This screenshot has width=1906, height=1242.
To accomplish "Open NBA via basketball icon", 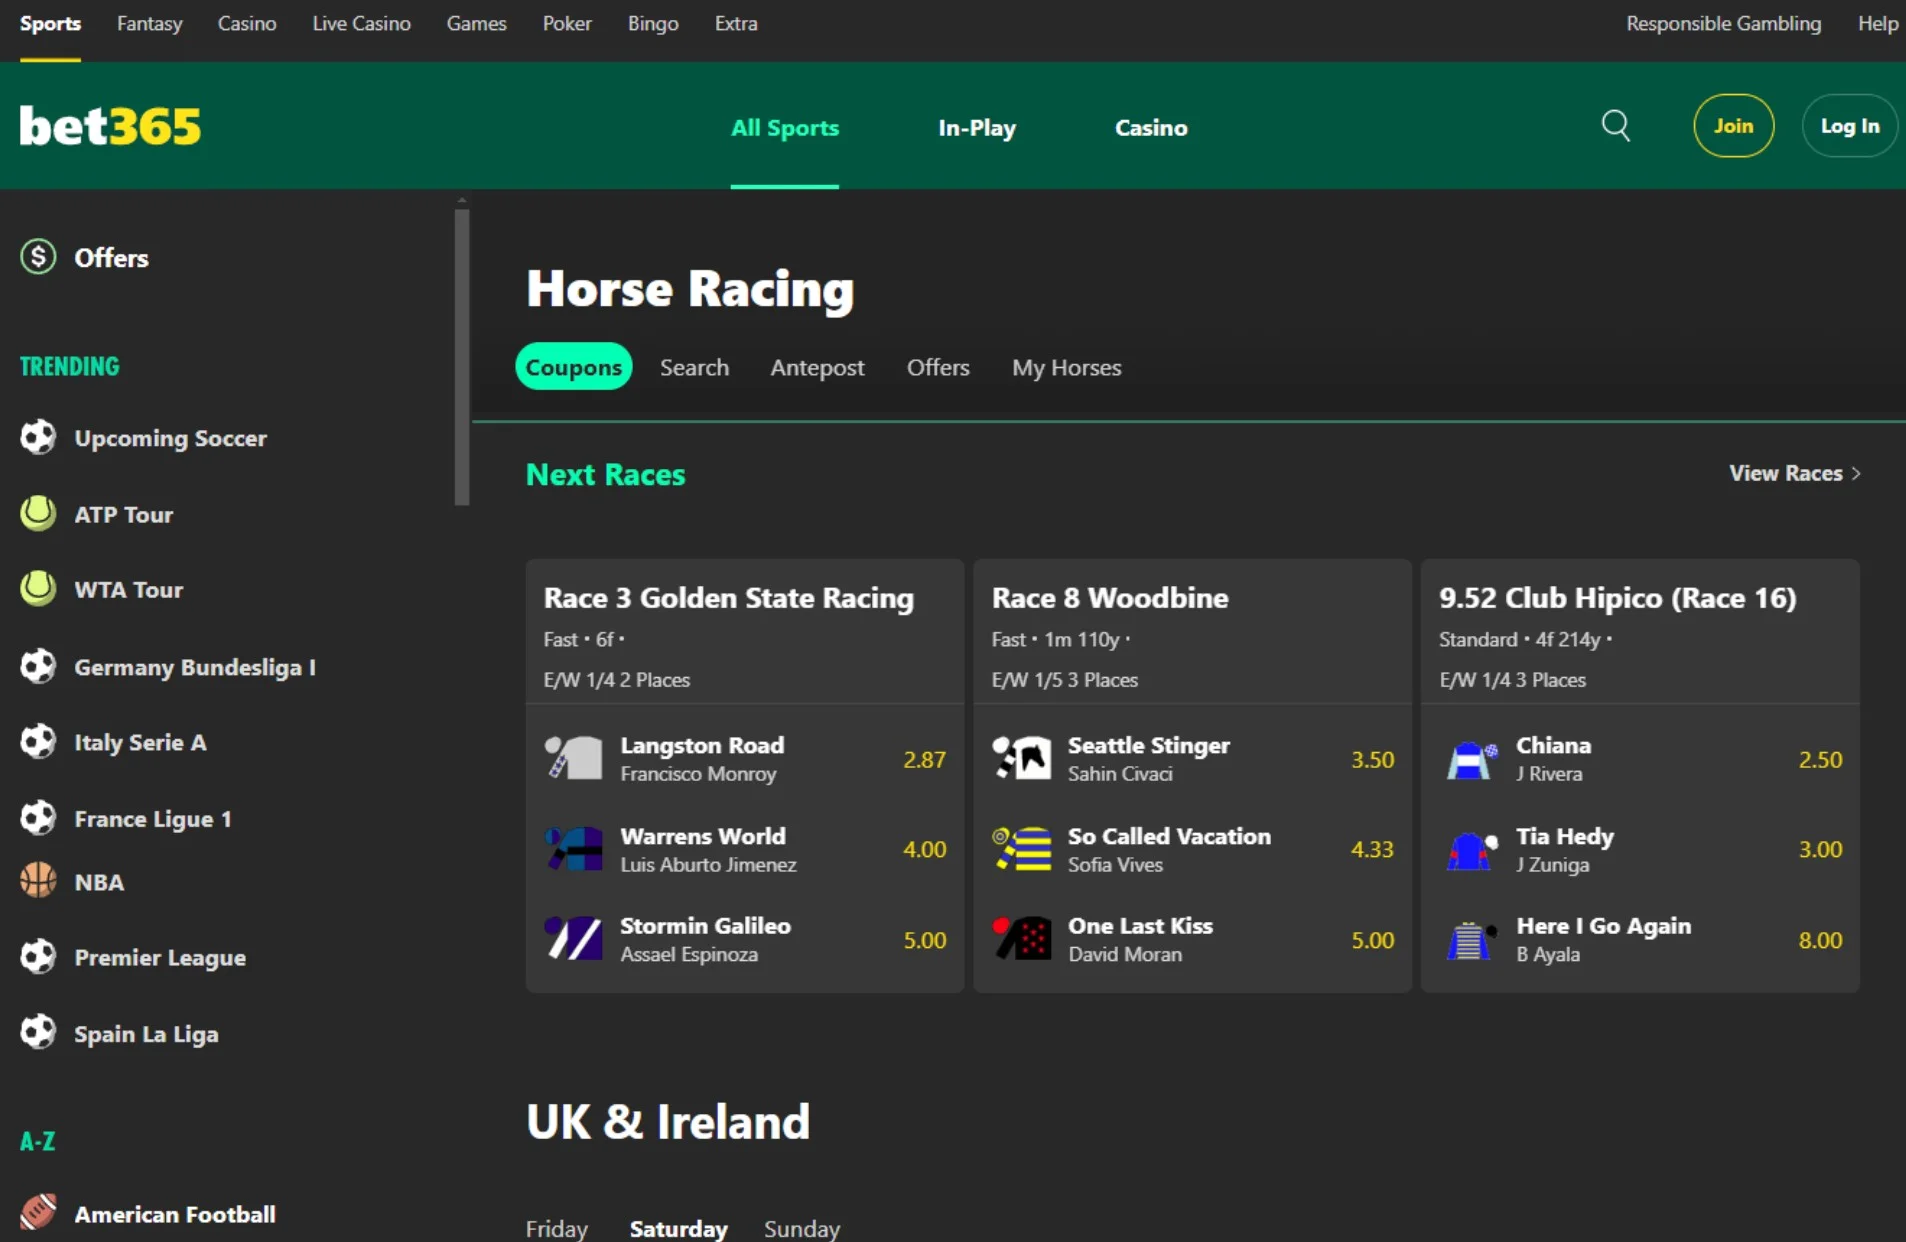I will (x=38, y=881).
